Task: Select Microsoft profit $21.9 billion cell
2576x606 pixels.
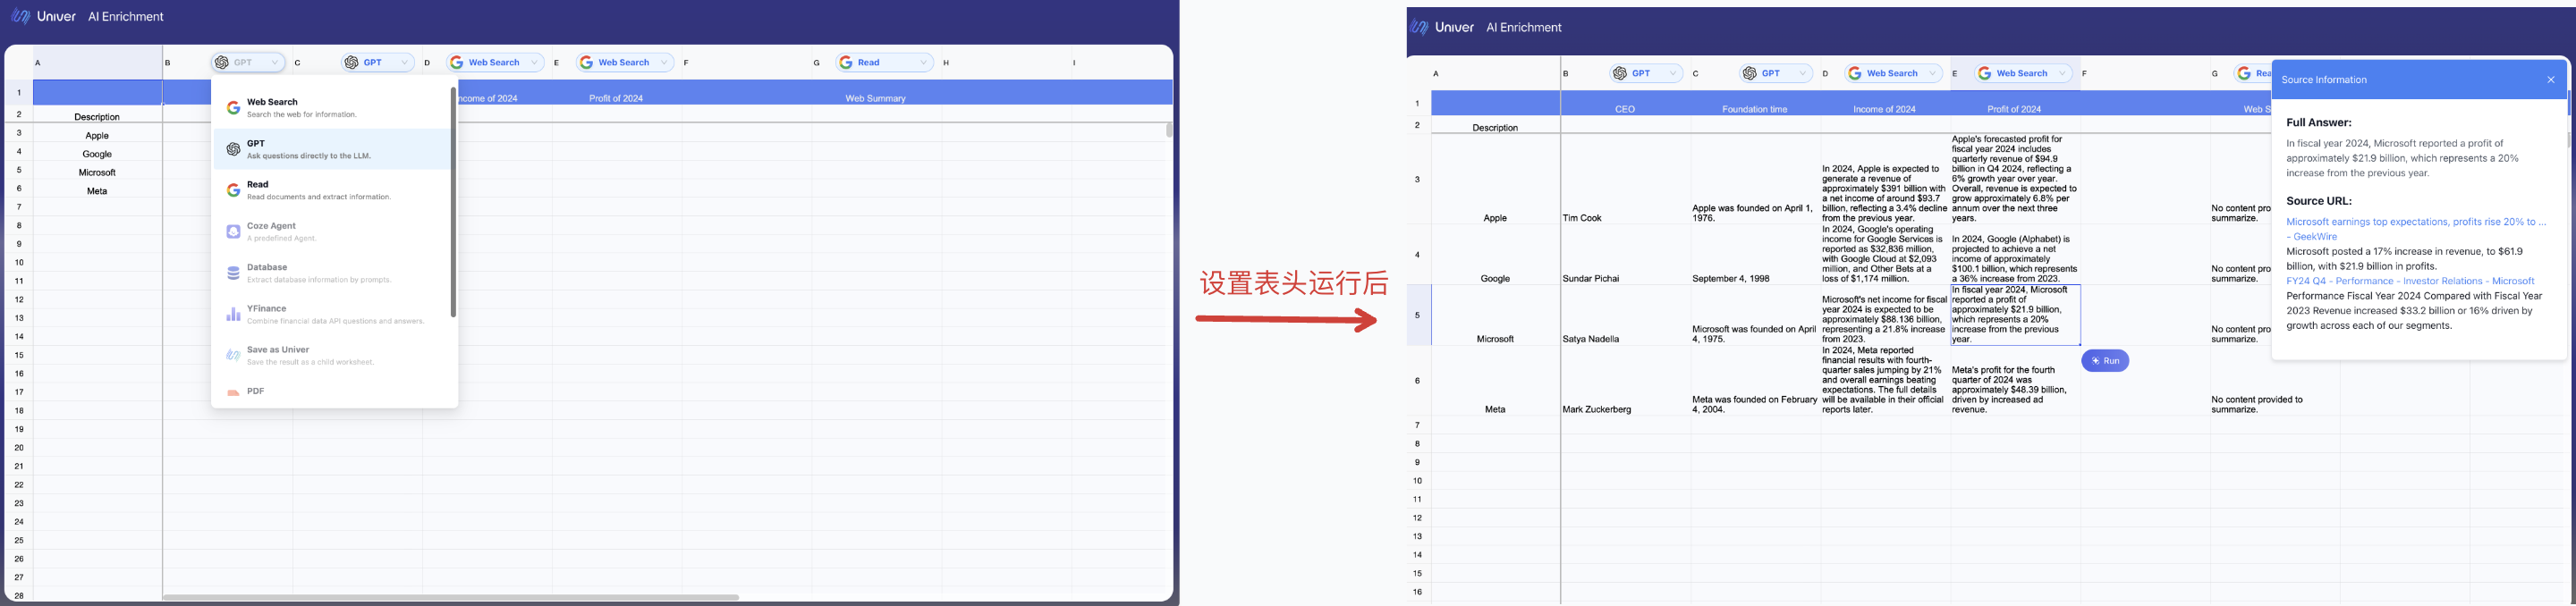Action: pos(2015,316)
